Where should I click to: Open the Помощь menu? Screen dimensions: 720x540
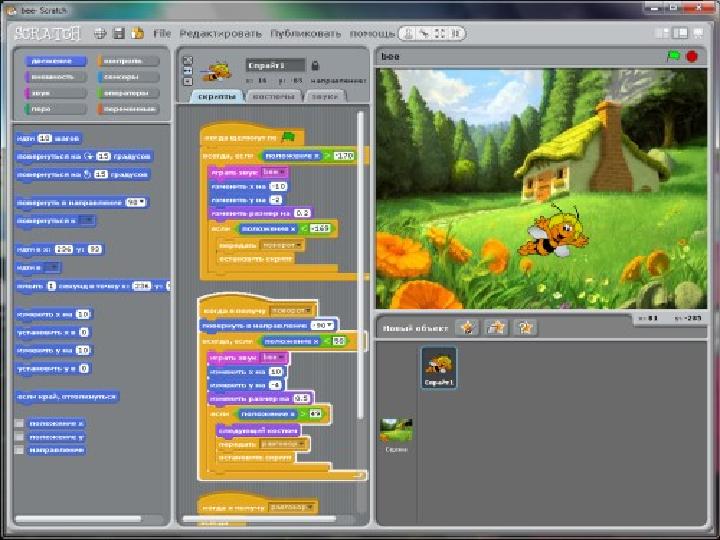click(372, 34)
